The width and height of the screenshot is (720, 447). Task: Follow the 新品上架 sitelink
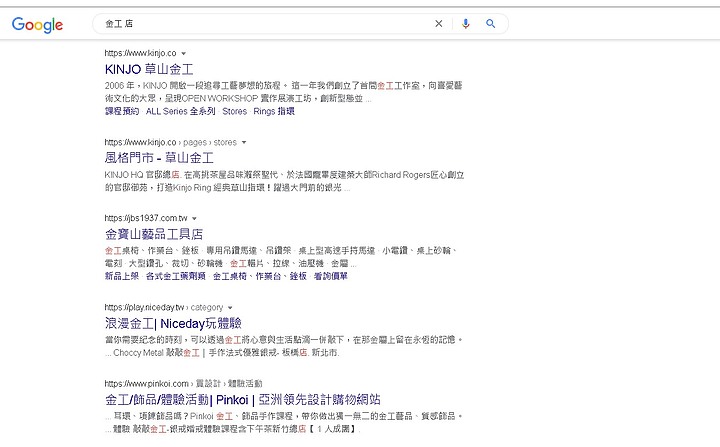[122, 276]
